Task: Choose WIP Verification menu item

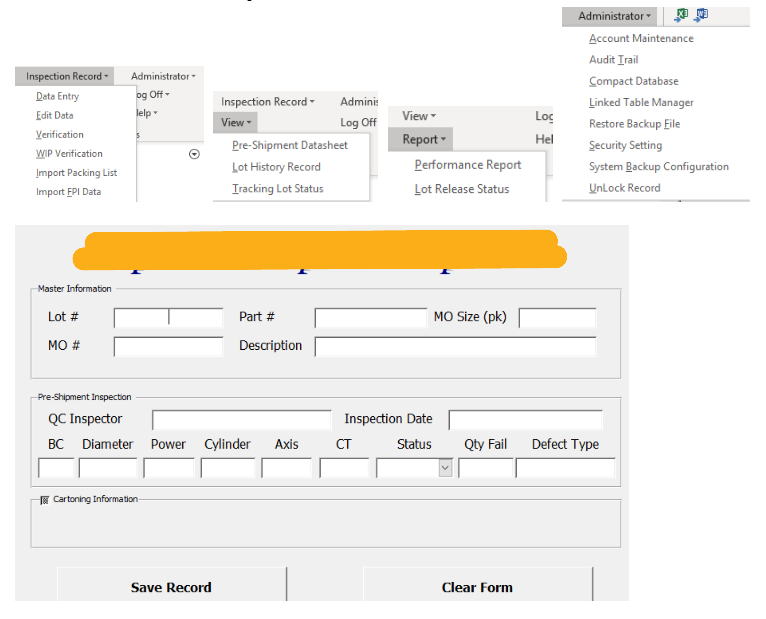Action: click(69, 153)
